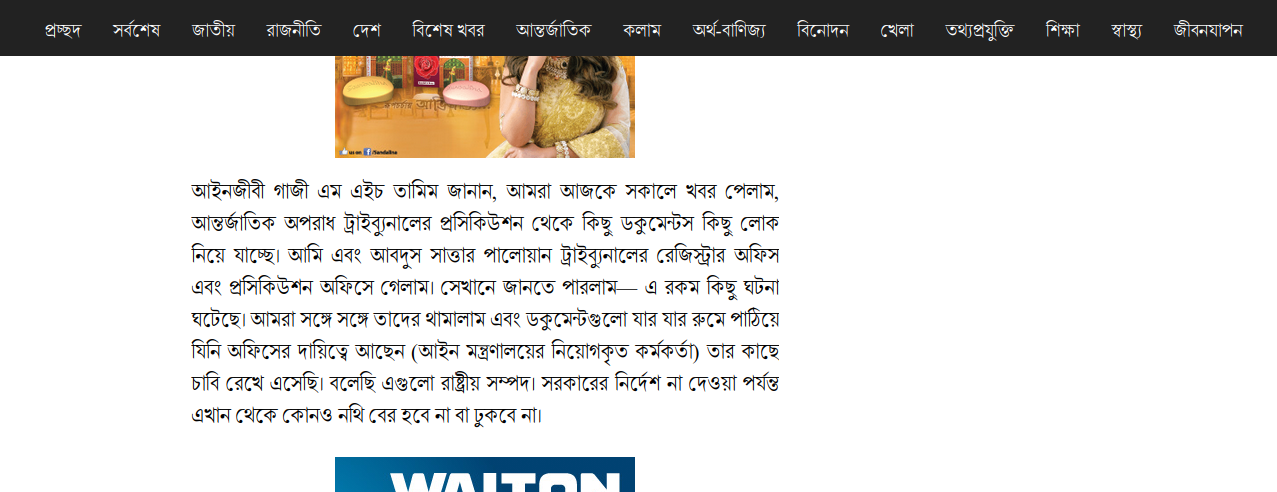1277x492 pixels.
Task: Click the pink soap bar in the ad
Action: pos(466,93)
